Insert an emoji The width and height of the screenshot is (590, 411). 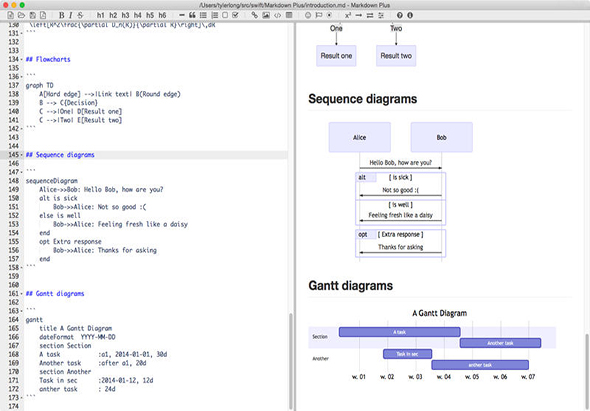[308, 15]
